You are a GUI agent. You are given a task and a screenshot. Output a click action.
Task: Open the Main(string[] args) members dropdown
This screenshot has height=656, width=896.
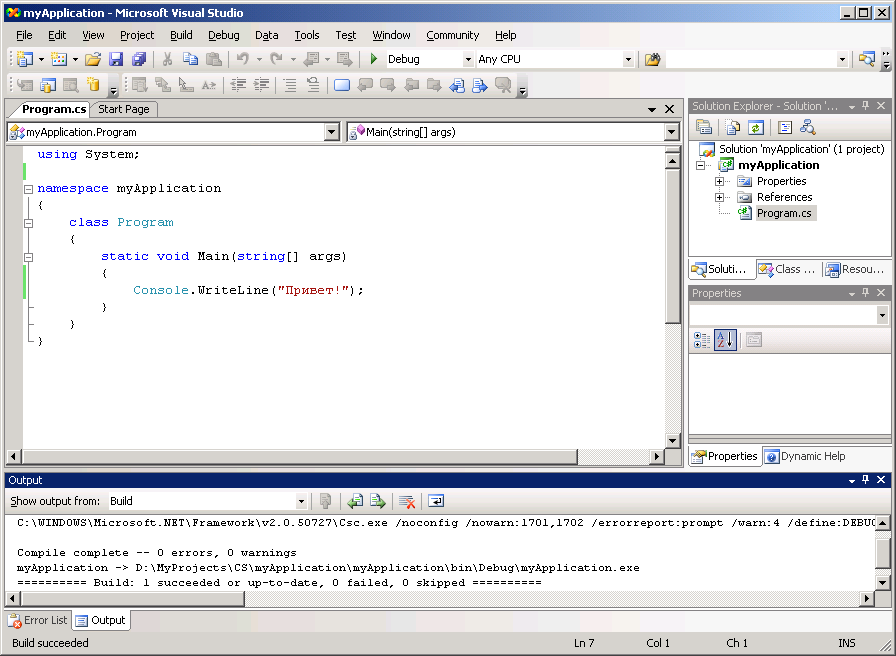tap(671, 132)
